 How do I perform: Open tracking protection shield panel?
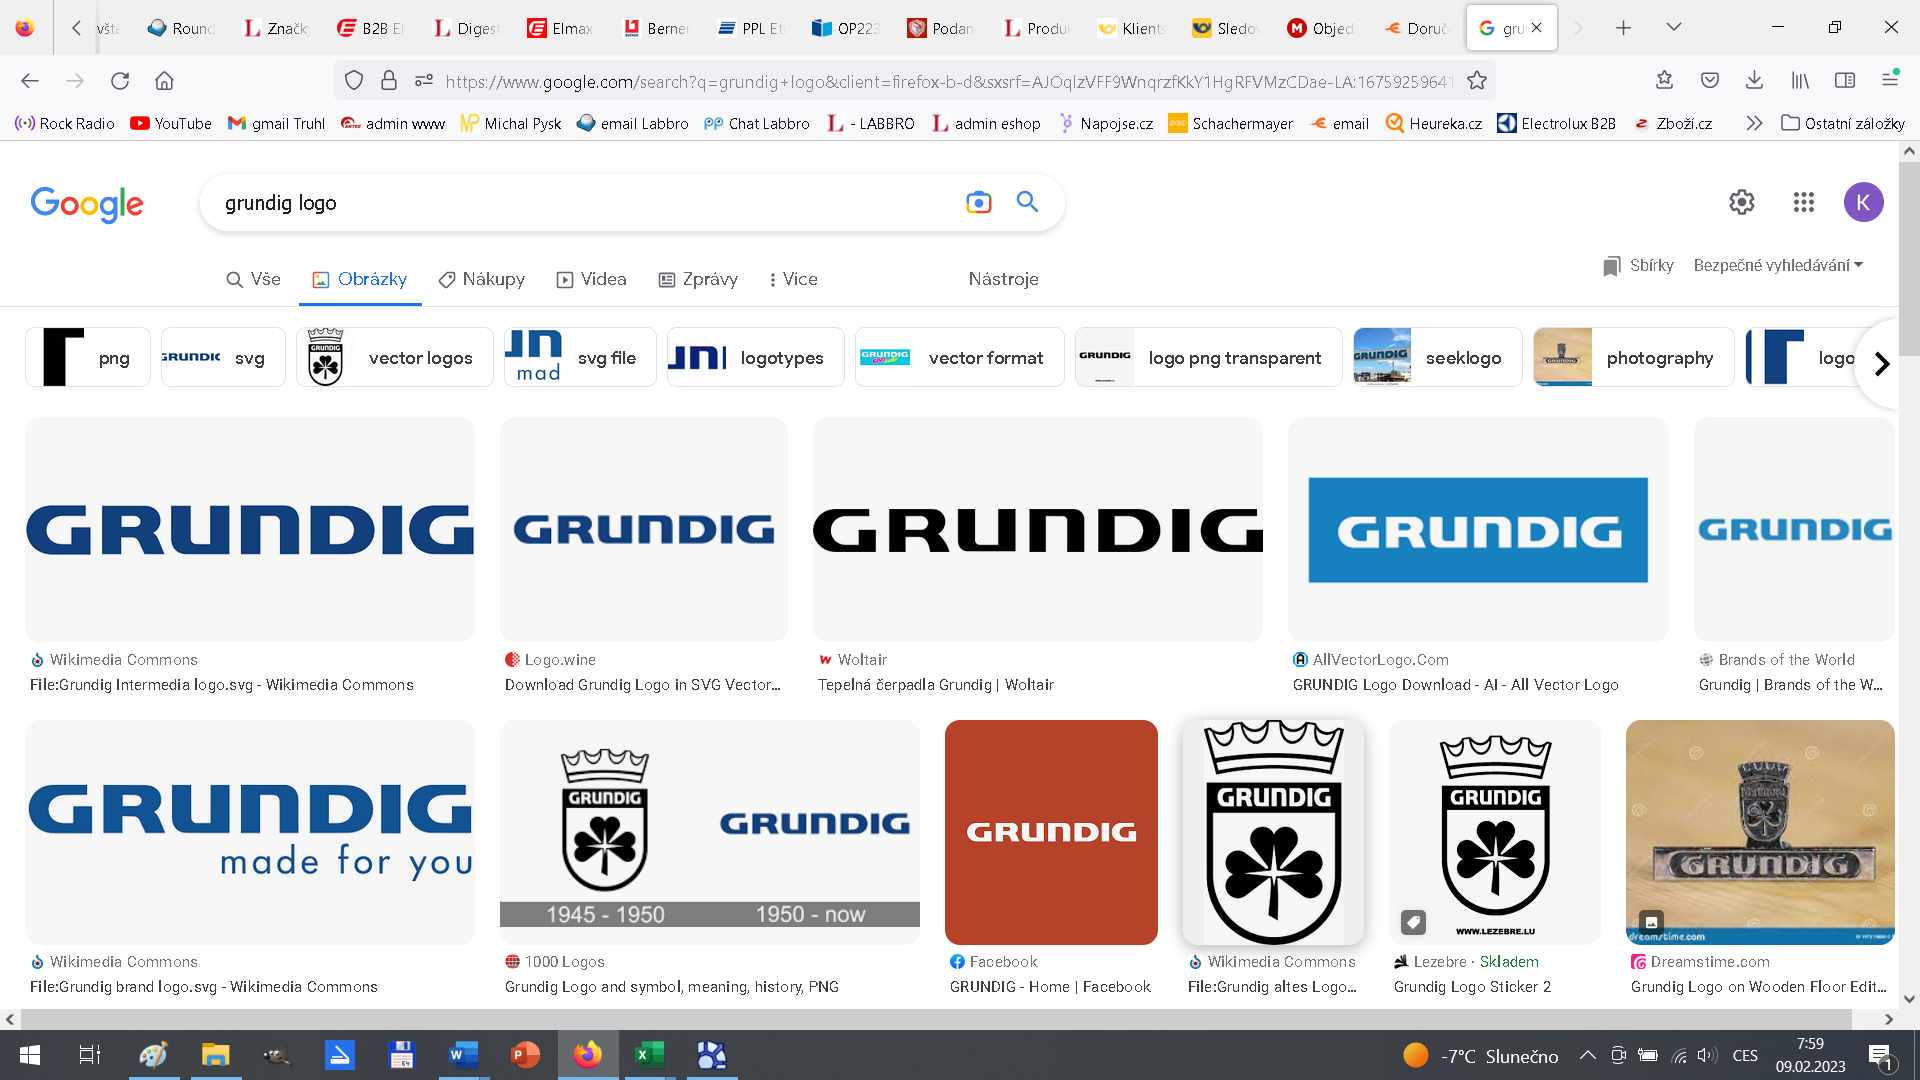pos(354,81)
